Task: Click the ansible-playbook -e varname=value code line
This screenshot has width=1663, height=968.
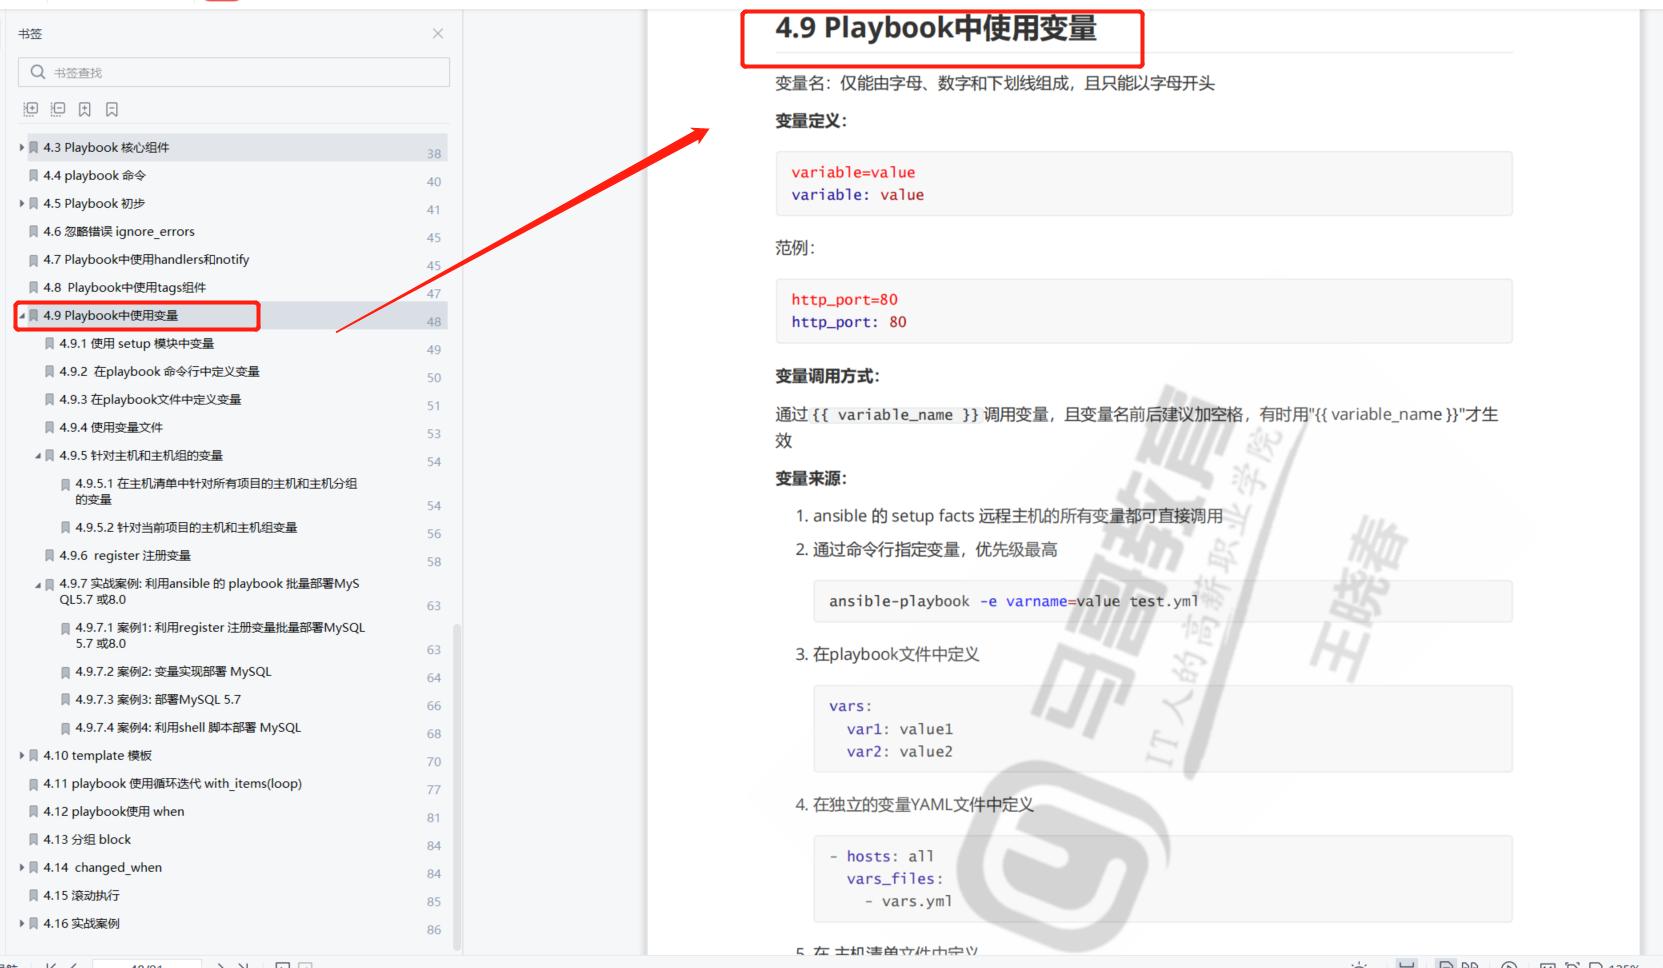Action: click(1013, 601)
